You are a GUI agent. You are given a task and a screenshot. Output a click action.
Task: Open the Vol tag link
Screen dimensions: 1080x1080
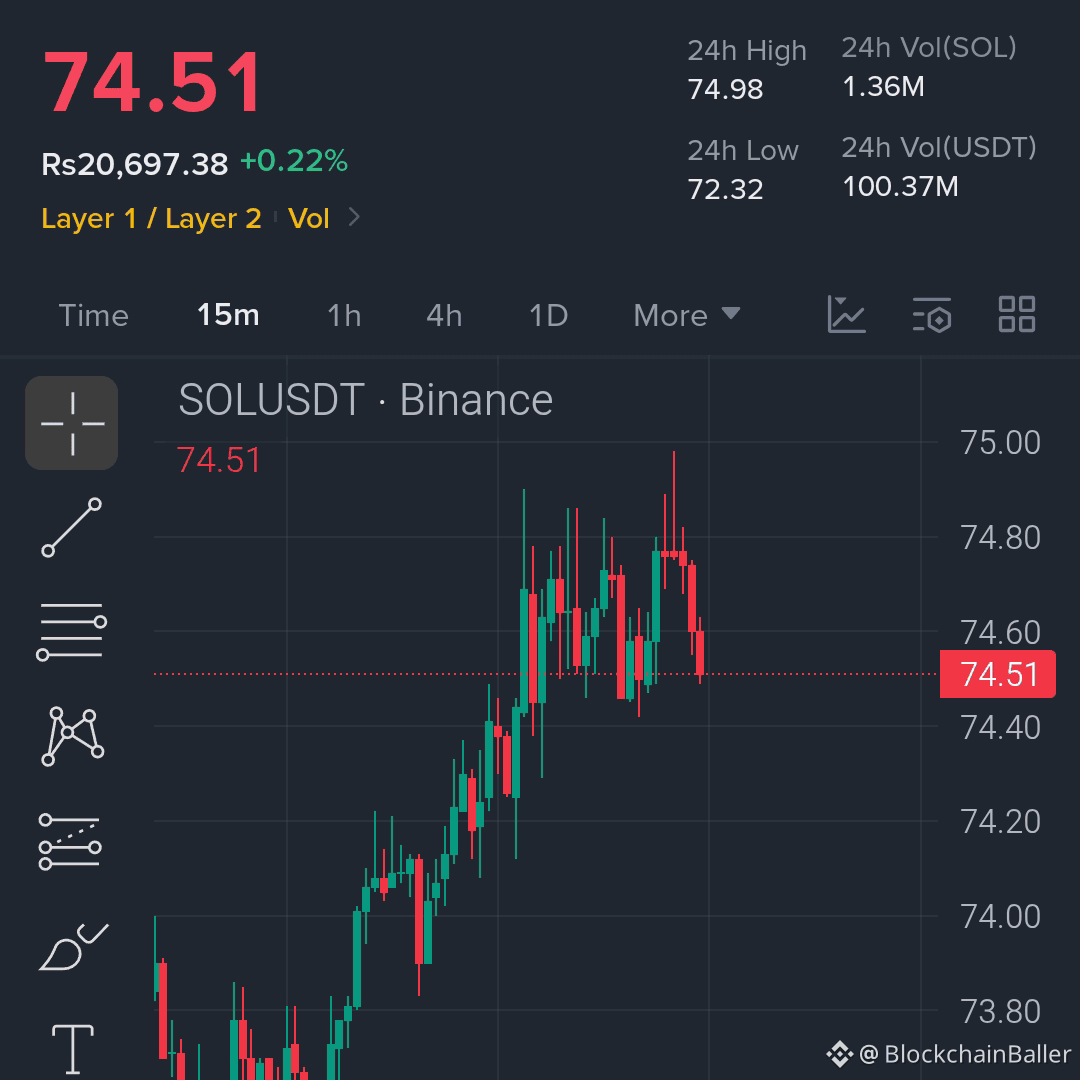[x=309, y=218]
